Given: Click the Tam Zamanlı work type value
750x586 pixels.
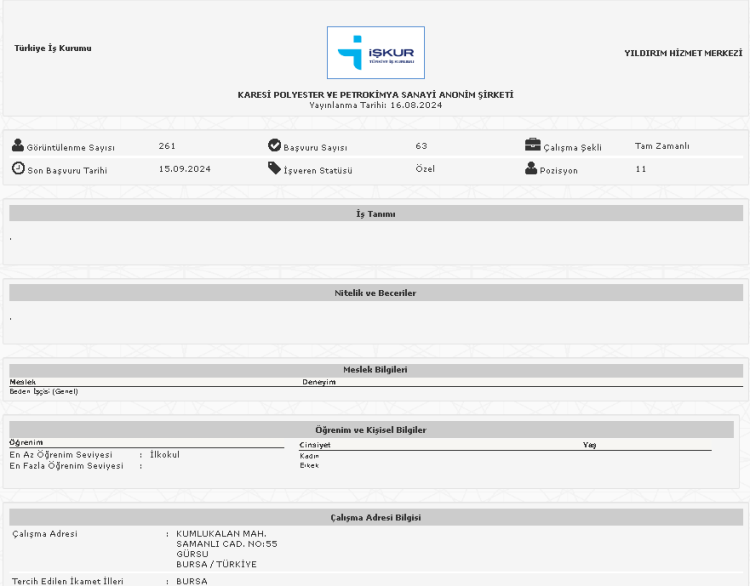Looking at the screenshot, I should tap(662, 146).
